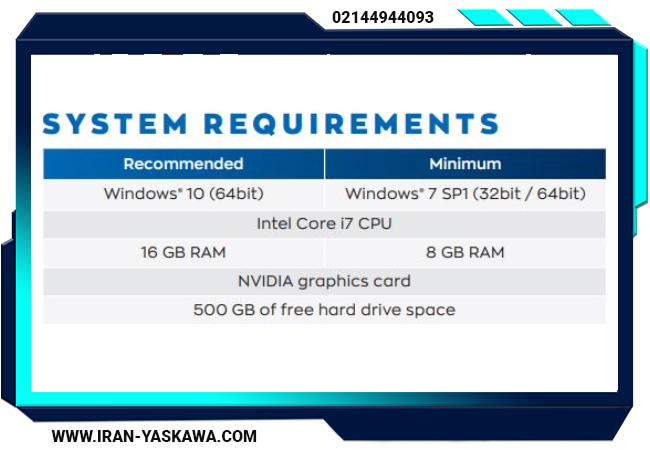Click the cyan accent bar on right edge
The image size is (650, 450).
pos(640,137)
